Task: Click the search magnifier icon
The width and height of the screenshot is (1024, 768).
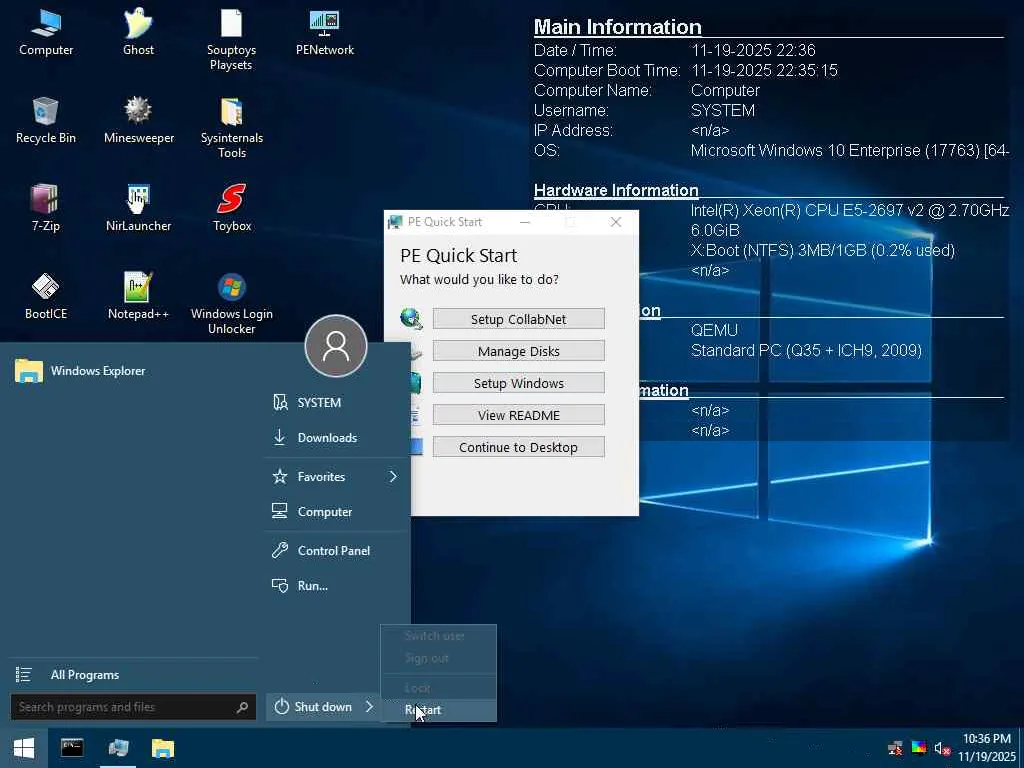Action: point(242,707)
